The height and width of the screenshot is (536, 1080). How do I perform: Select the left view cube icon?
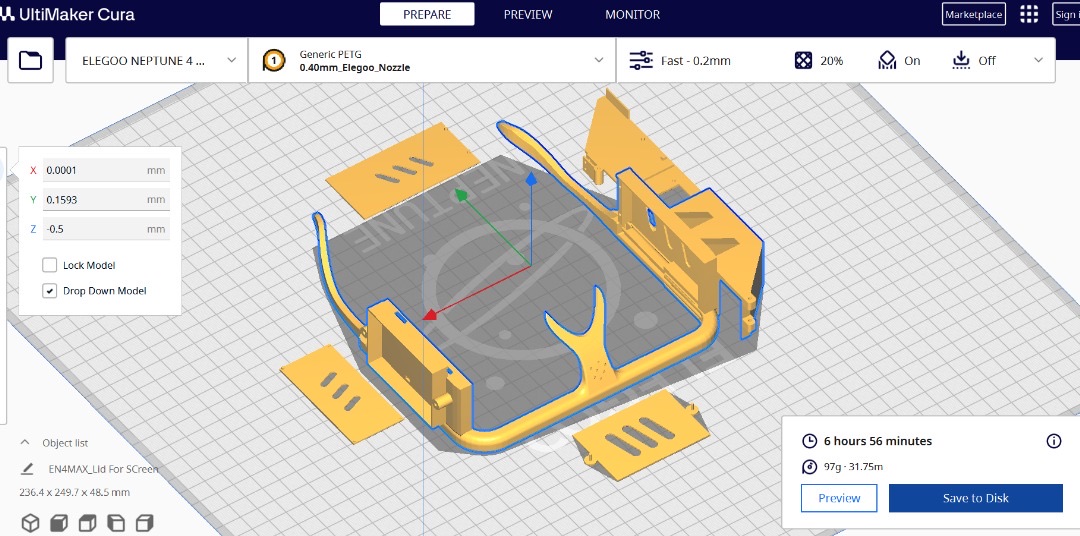pos(116,522)
